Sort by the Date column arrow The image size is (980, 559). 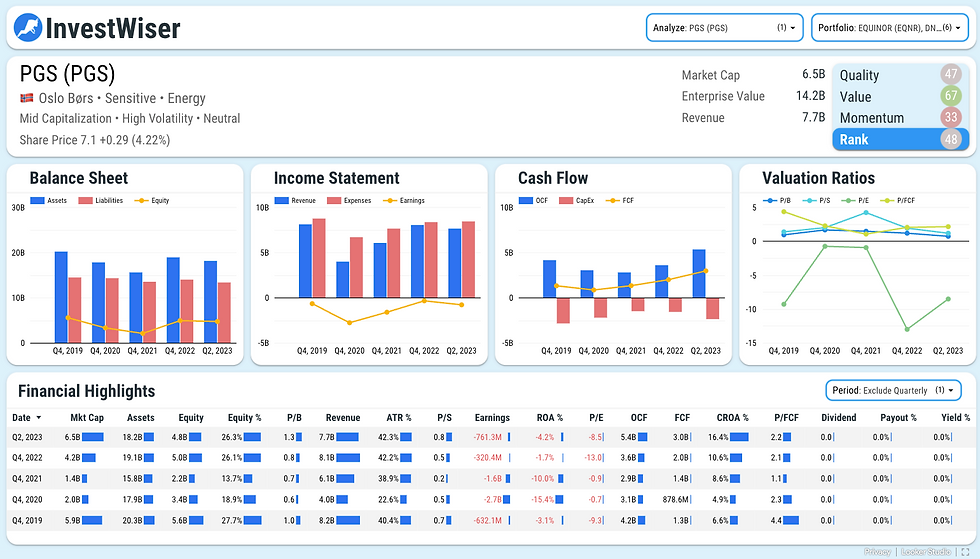(x=39, y=418)
